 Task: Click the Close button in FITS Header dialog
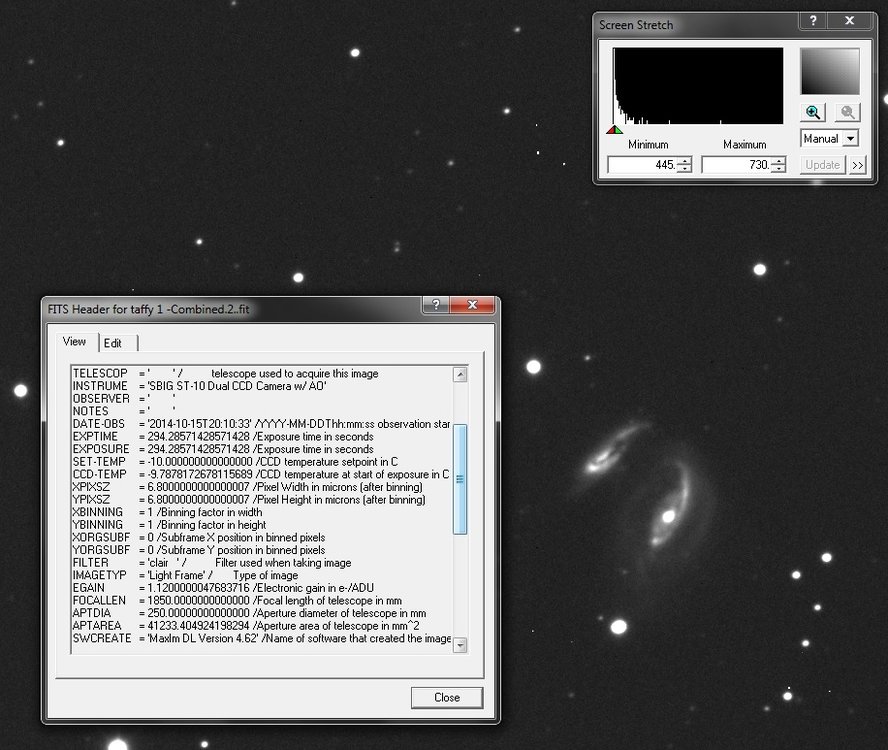(447, 698)
